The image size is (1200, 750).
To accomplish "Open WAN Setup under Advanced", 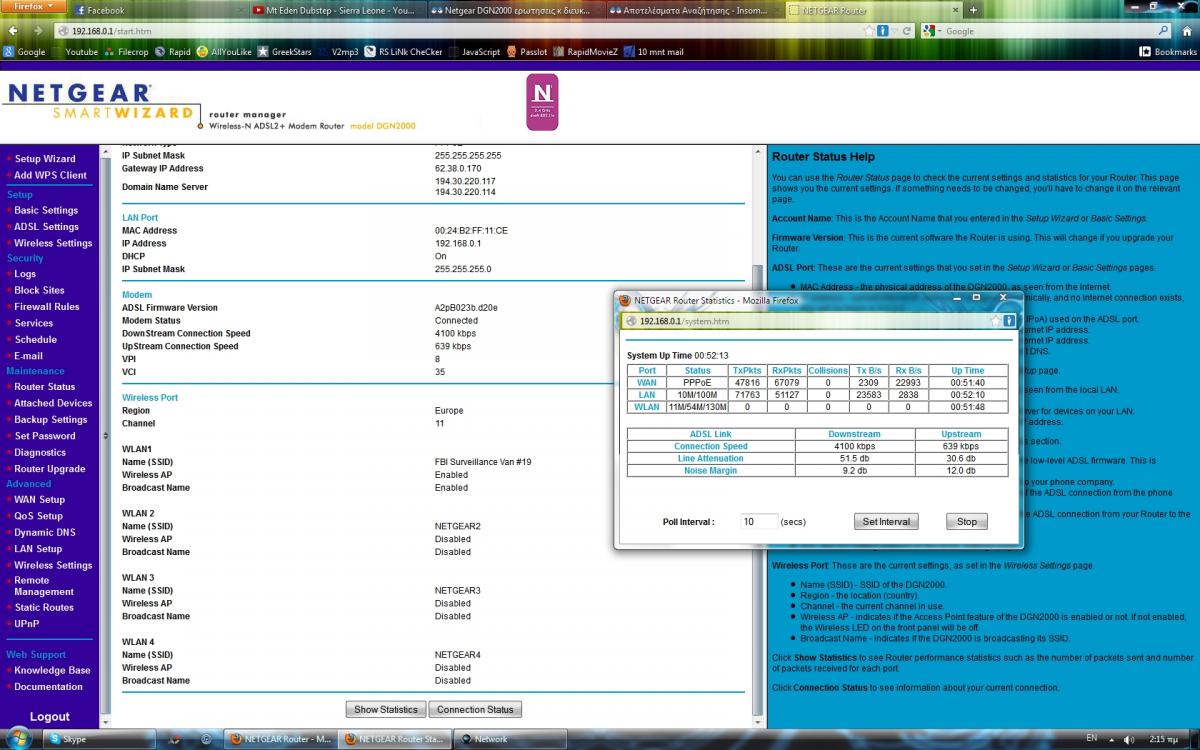I will (x=39, y=500).
